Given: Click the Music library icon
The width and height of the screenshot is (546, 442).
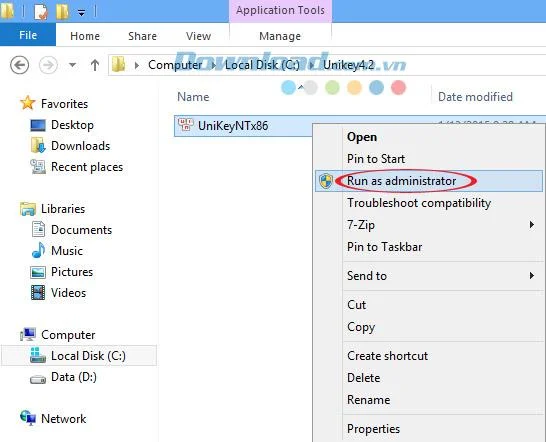Looking at the screenshot, I should click(x=38, y=250).
